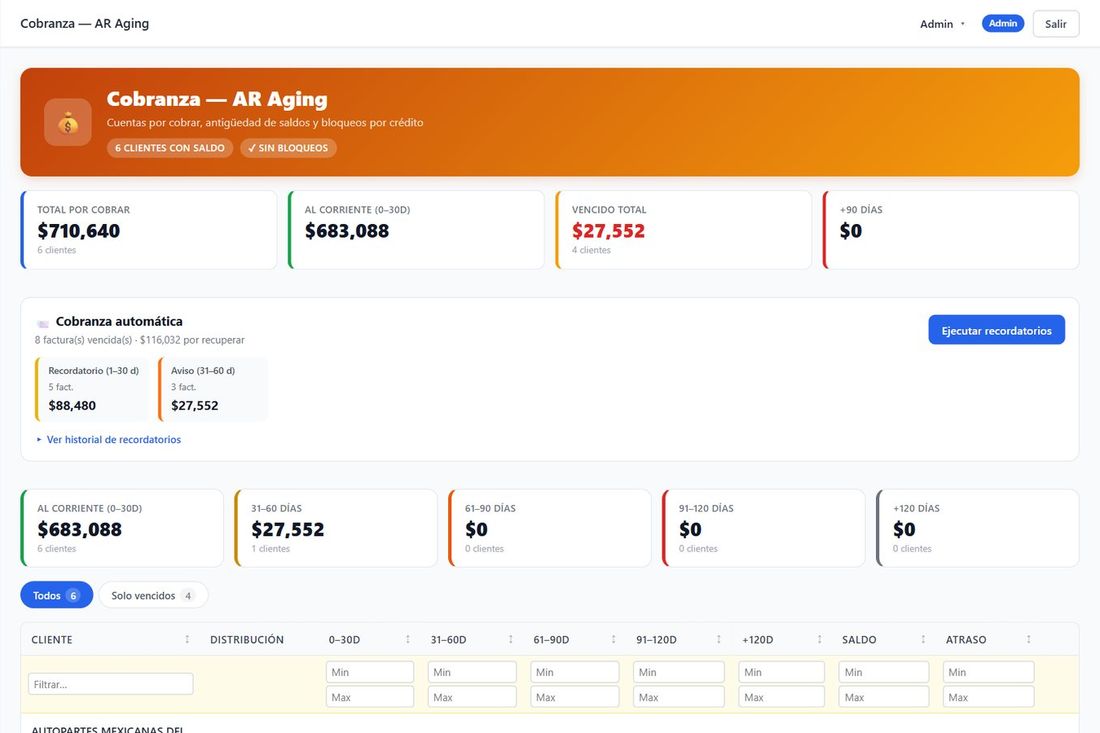Click the Max field under SALDO
The width and height of the screenshot is (1100, 733).
click(883, 697)
